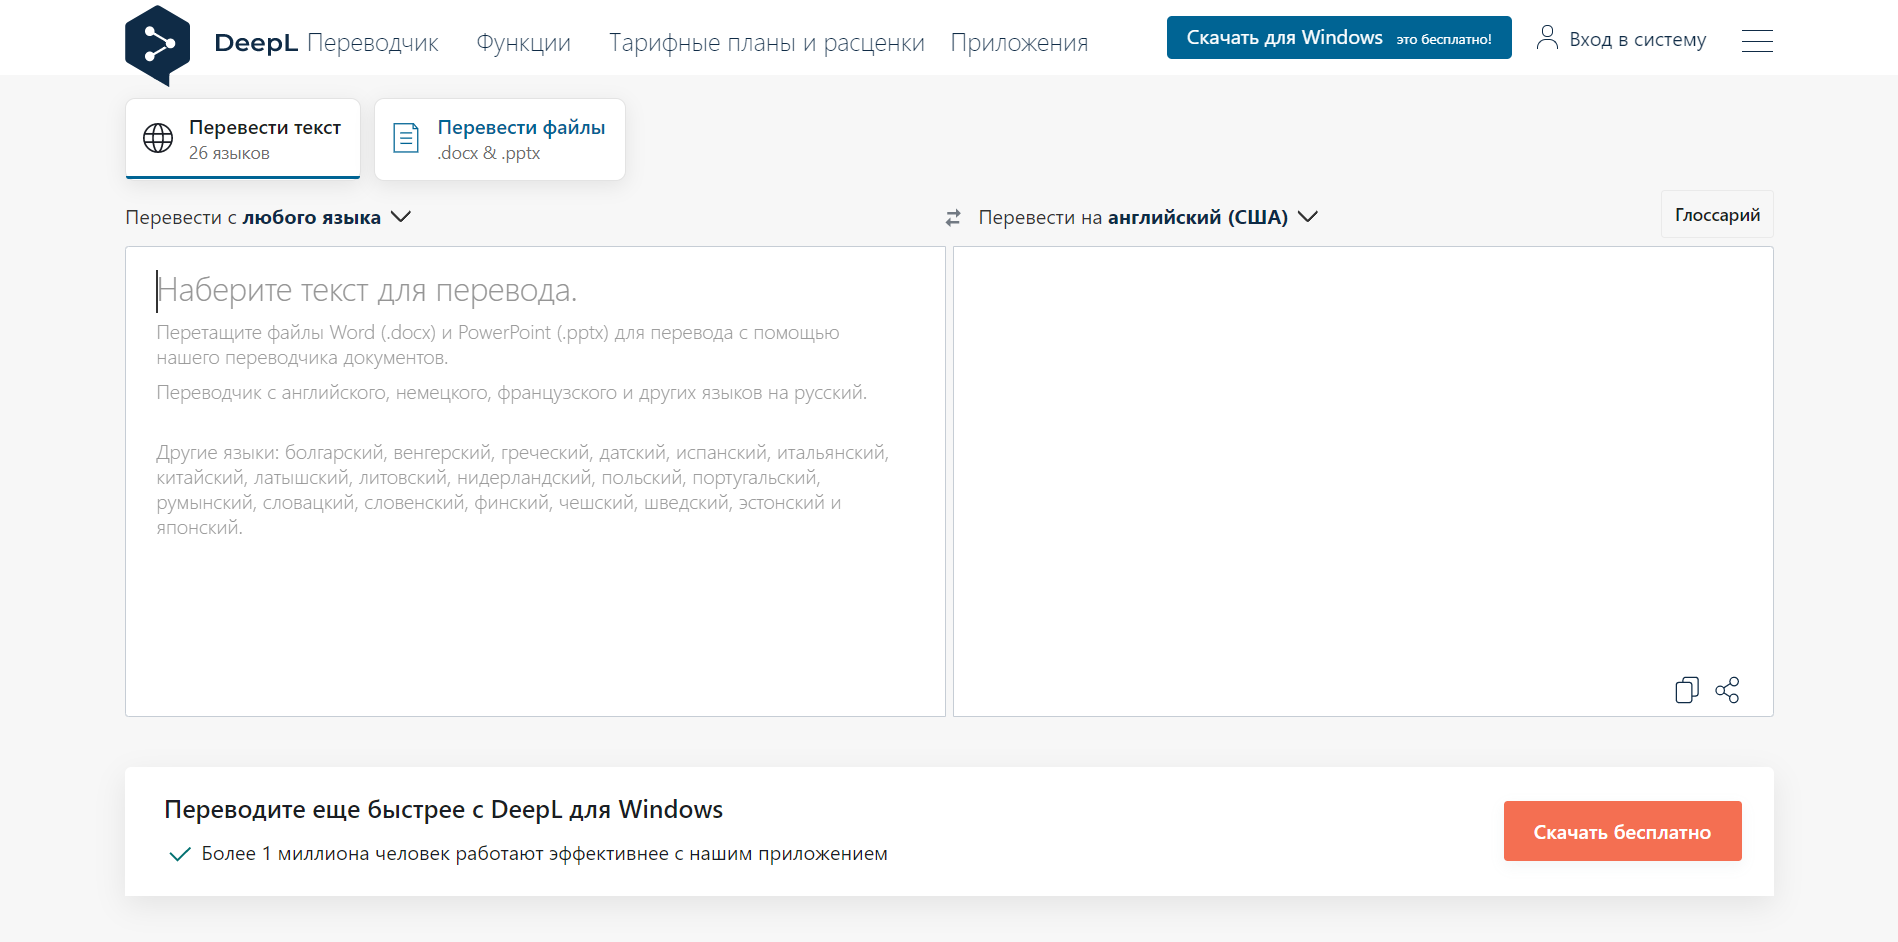This screenshot has height=942, width=1898.
Task: Share translation with the share icon
Action: click(1727, 690)
